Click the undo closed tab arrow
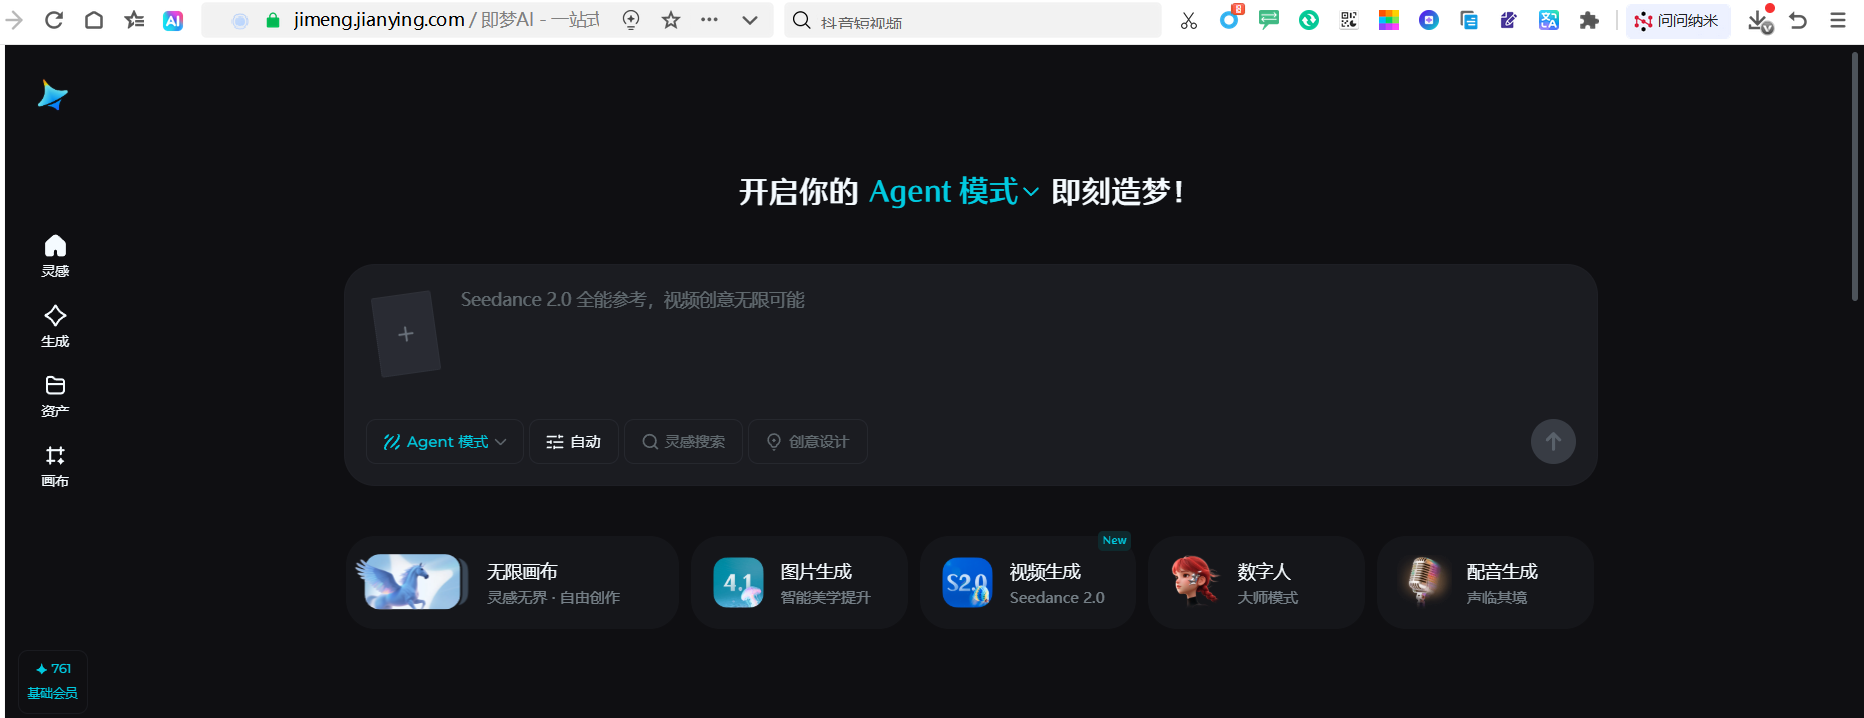This screenshot has width=1864, height=718. coord(1798,20)
